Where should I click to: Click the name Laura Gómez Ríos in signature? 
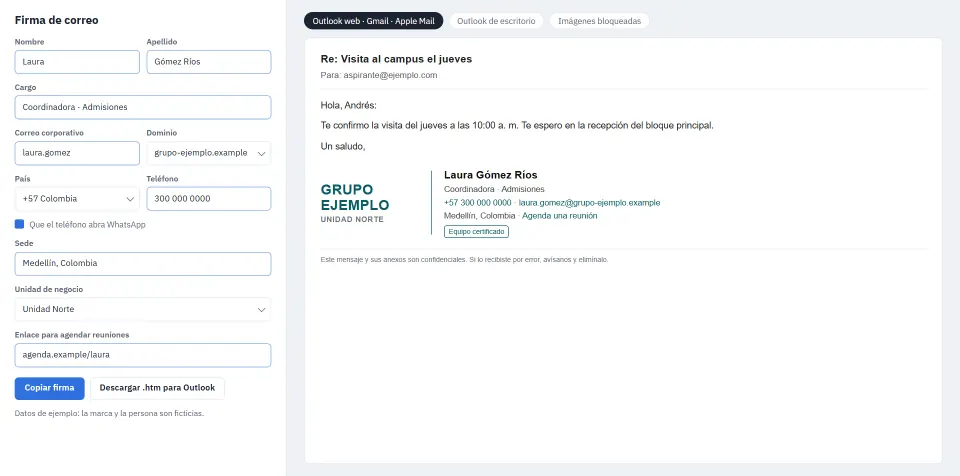[490, 175]
